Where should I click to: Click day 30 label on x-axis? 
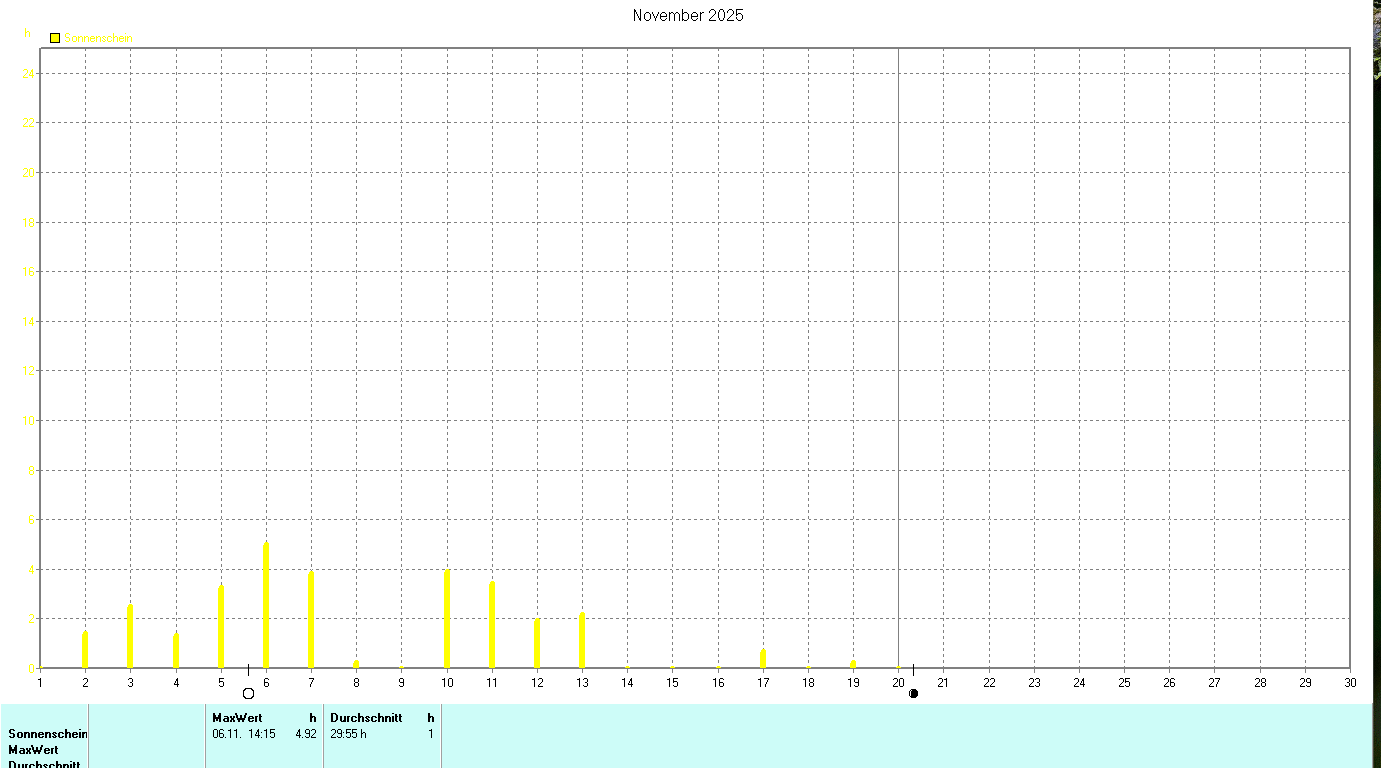click(1350, 683)
